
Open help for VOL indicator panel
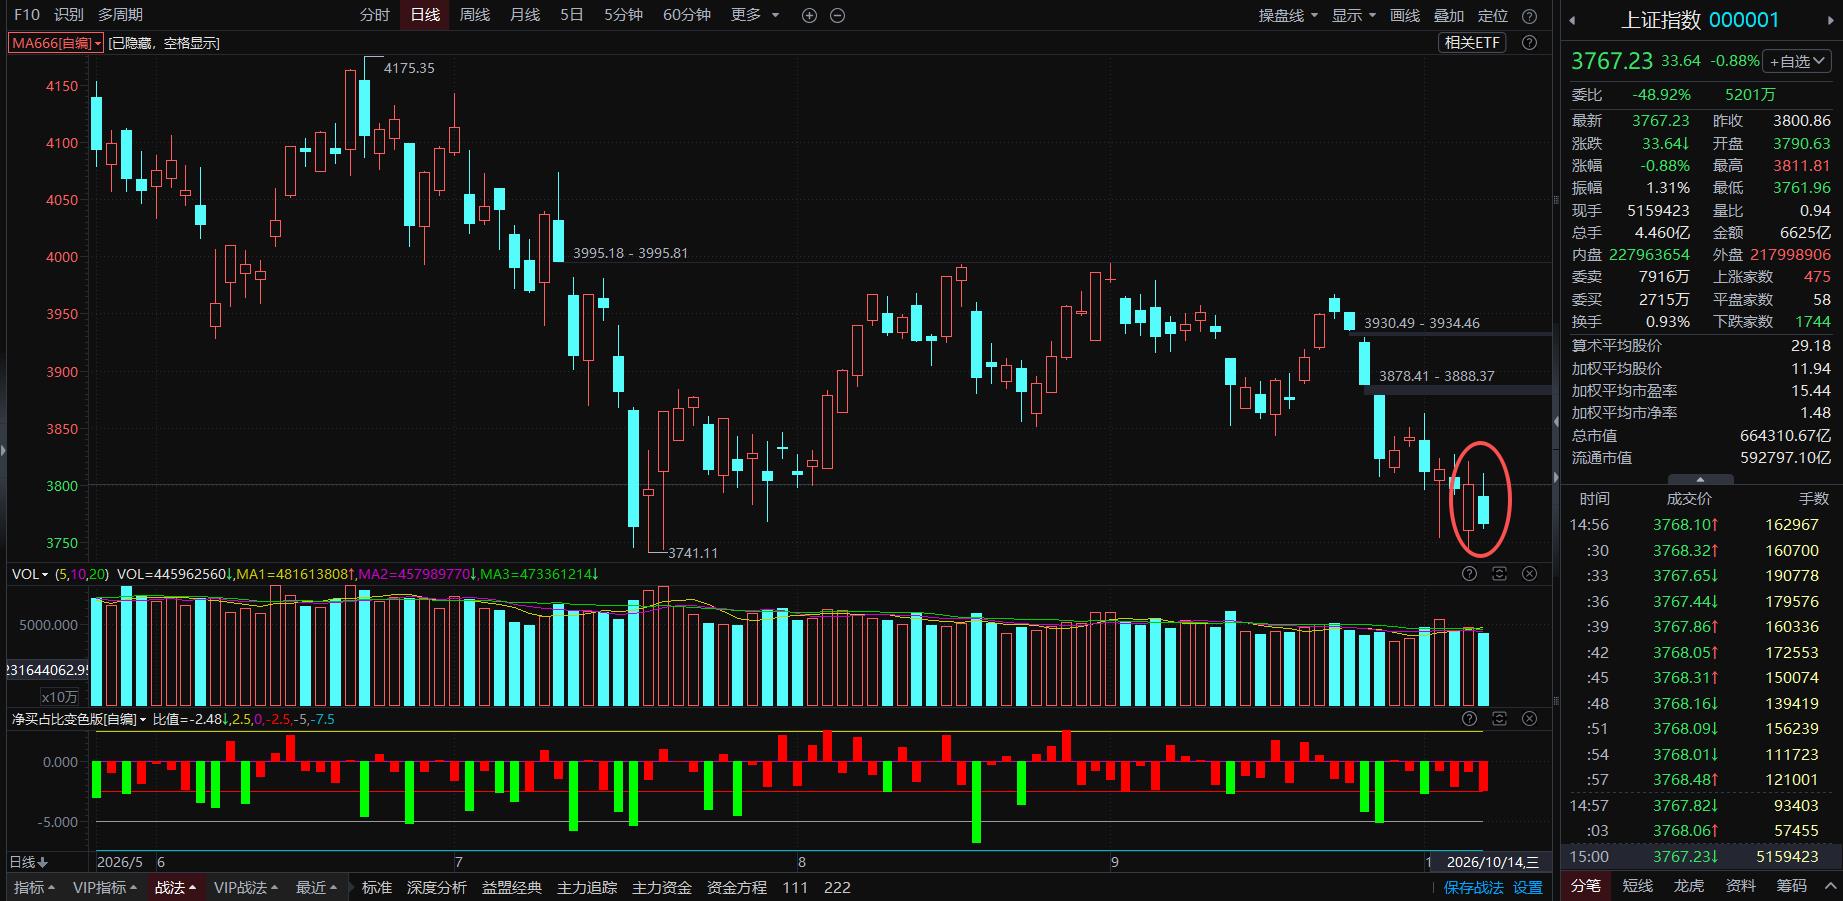pyautogui.click(x=1469, y=574)
